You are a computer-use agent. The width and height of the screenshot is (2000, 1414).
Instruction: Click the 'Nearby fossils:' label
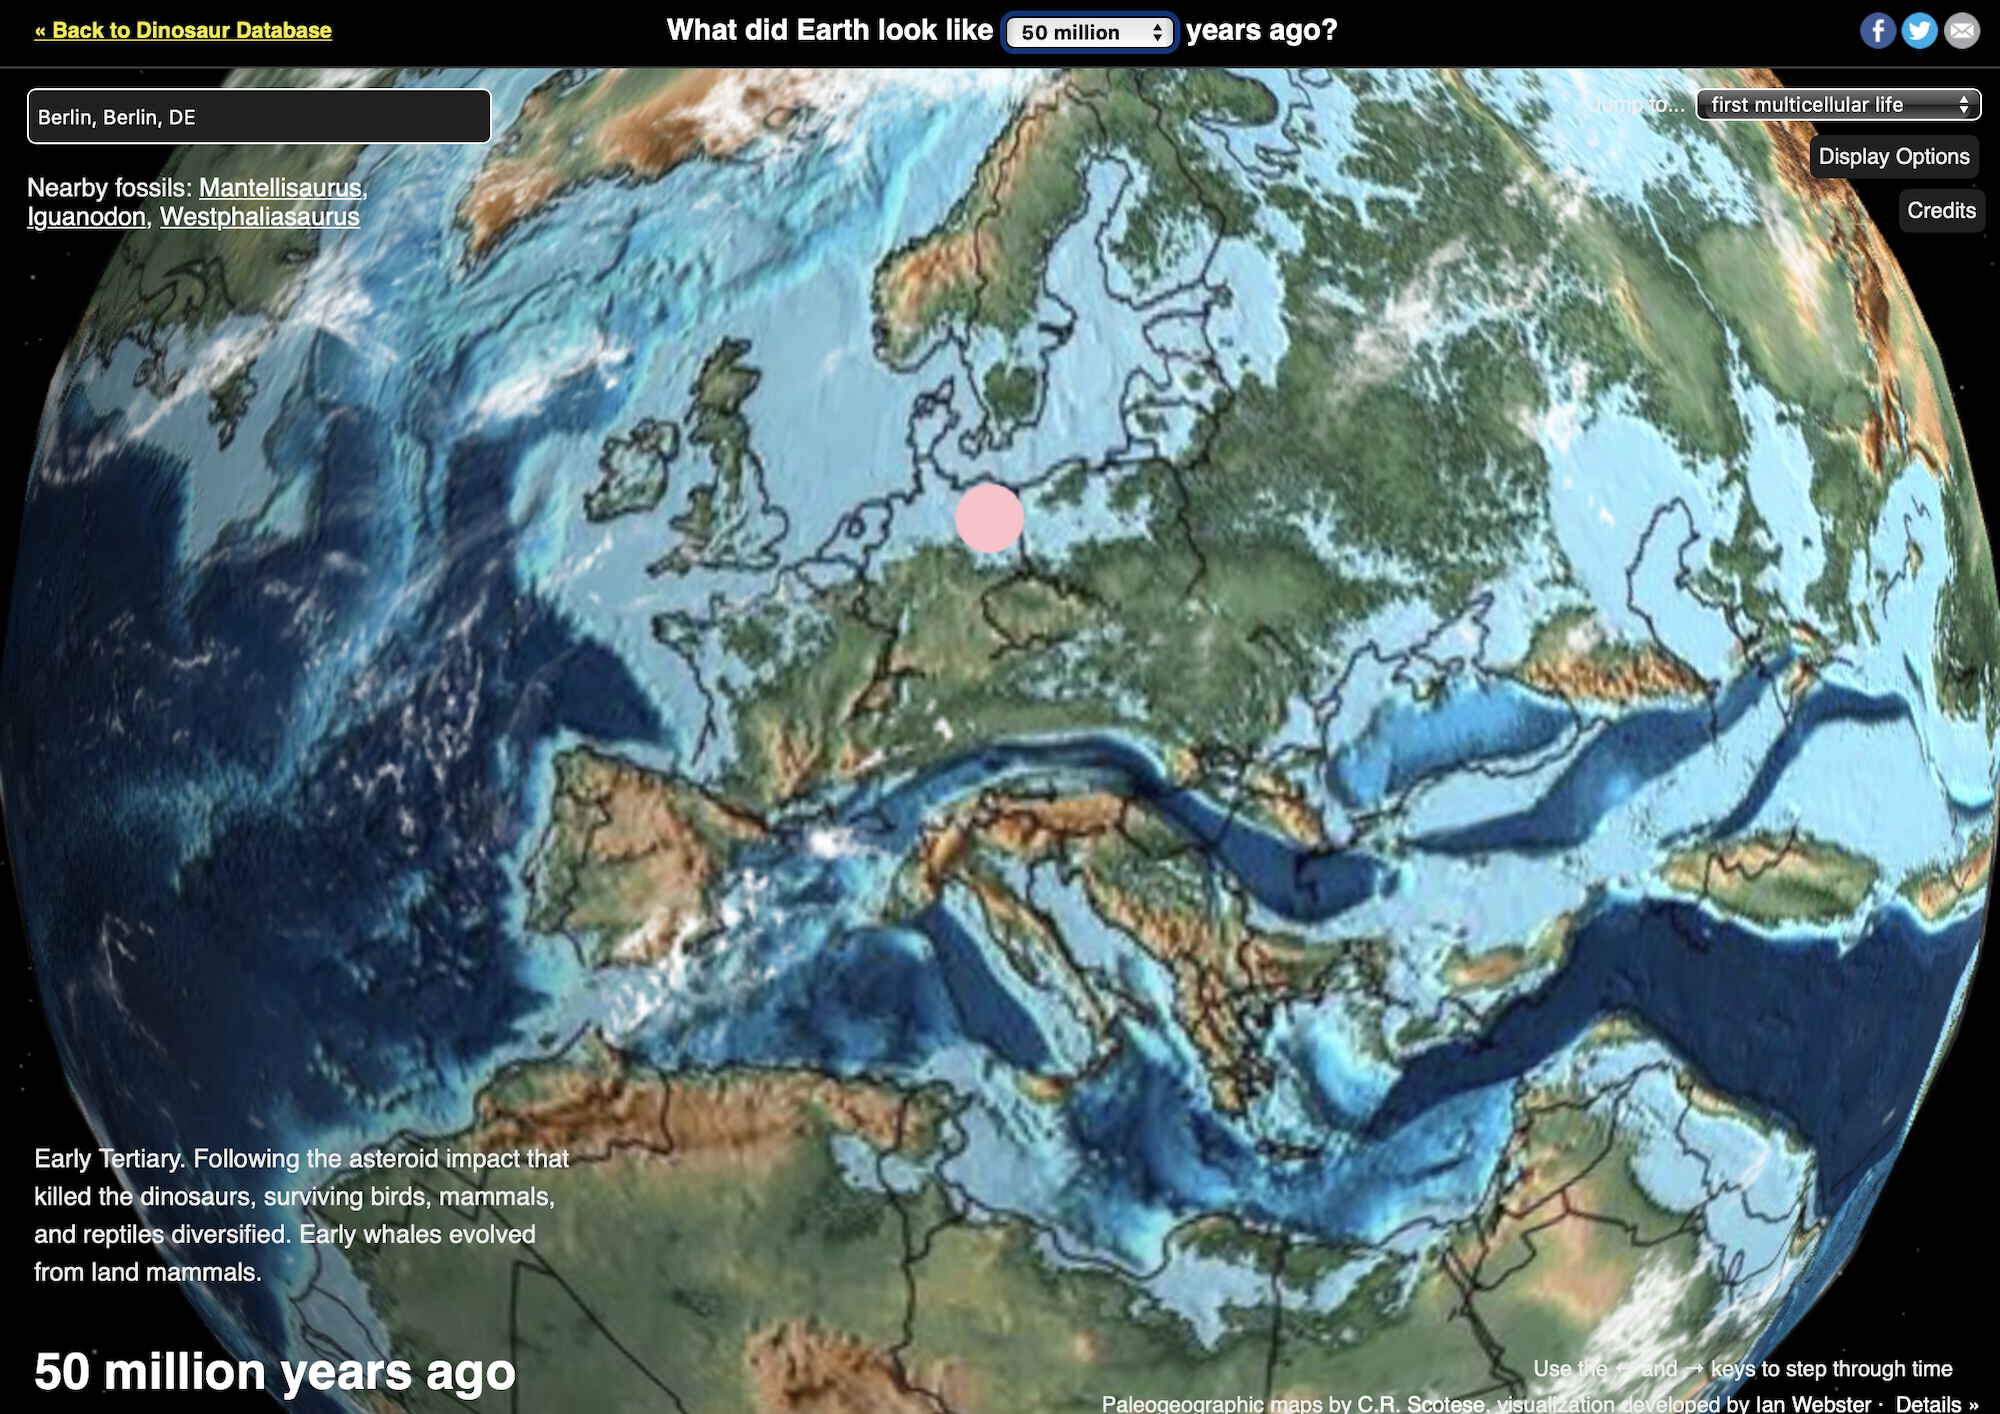[109, 187]
